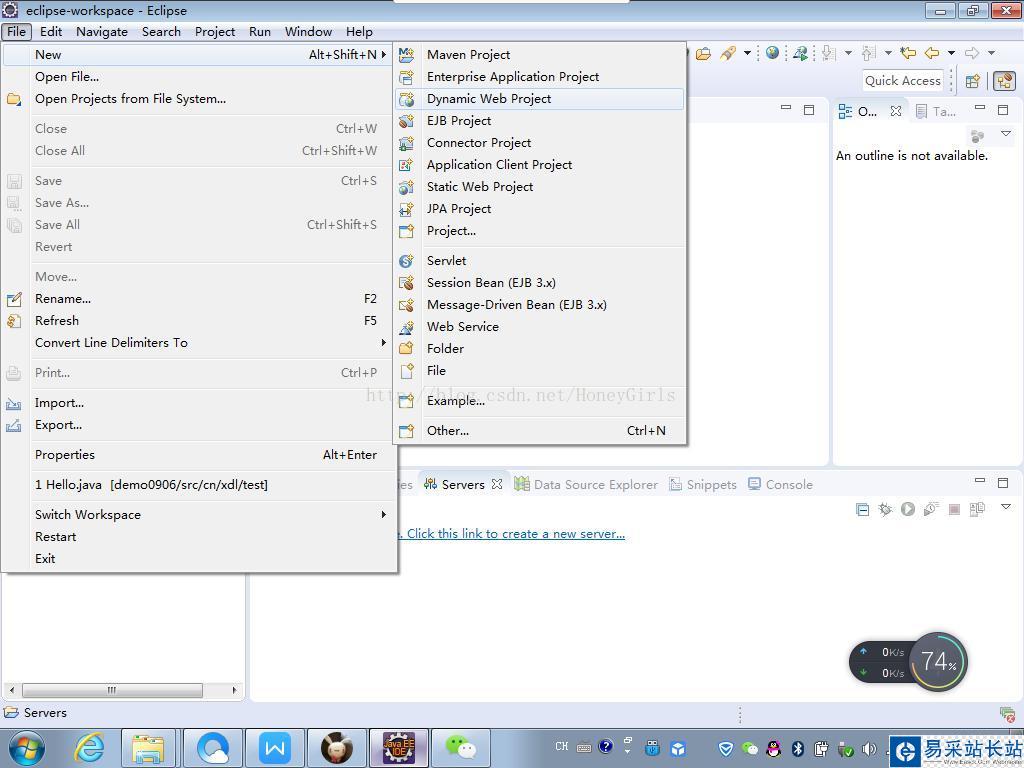Image resolution: width=1024 pixels, height=768 pixels.
Task: Switch to the Data Source Explorer tab
Action: coord(586,485)
